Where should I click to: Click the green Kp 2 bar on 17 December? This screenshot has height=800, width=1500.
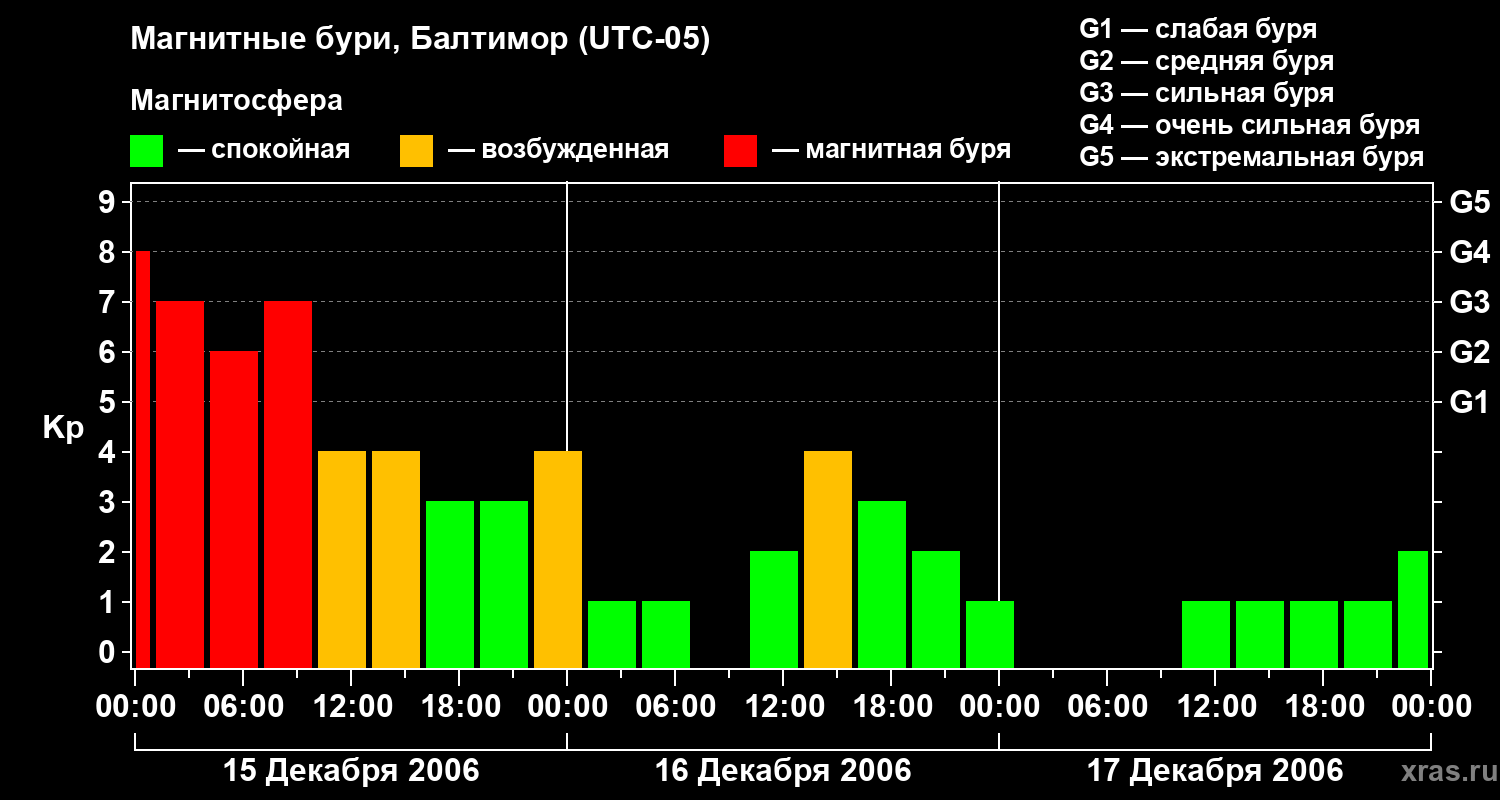pyautogui.click(x=1413, y=609)
